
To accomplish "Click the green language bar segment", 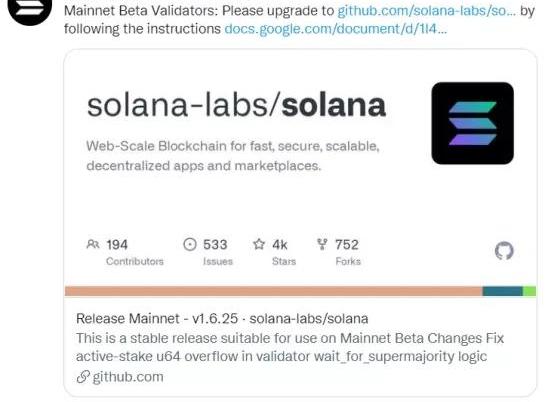I will click(529, 291).
